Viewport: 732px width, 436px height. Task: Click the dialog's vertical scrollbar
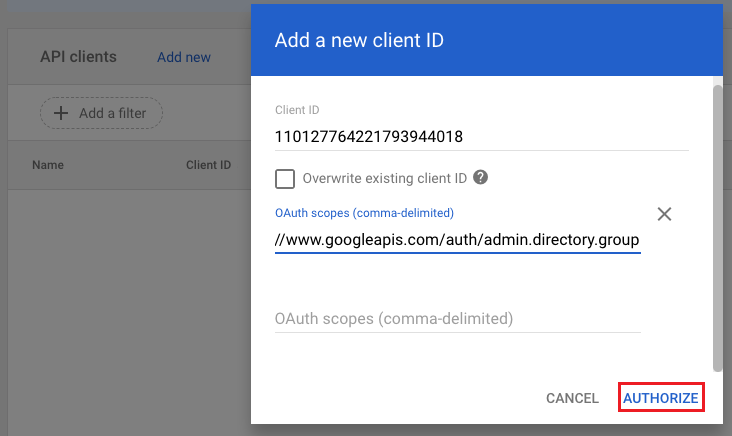click(718, 228)
